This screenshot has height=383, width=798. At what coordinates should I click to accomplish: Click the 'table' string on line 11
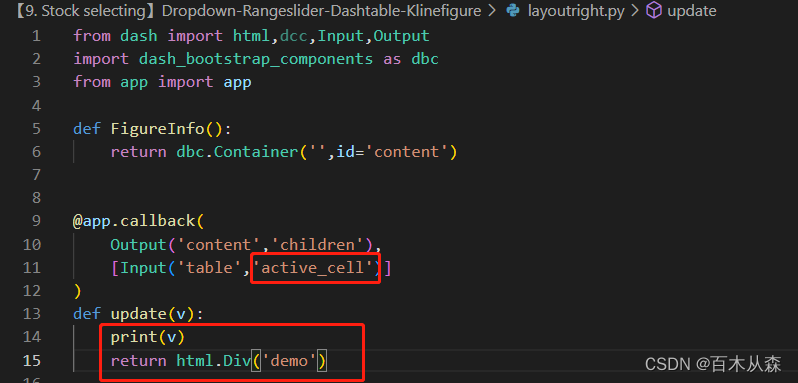pyautogui.click(x=209, y=268)
